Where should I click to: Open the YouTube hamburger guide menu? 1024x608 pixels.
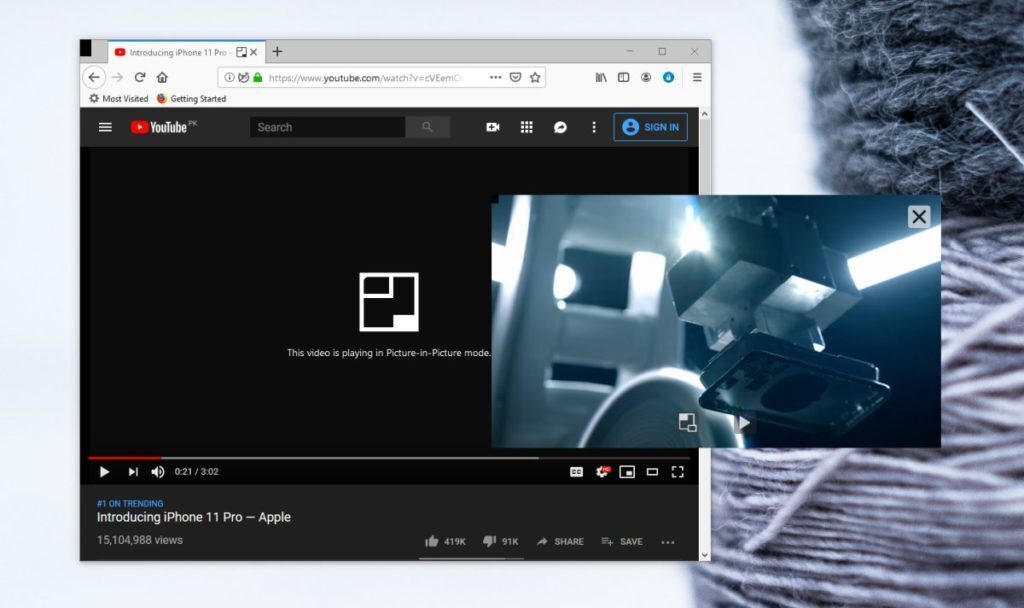[105, 127]
